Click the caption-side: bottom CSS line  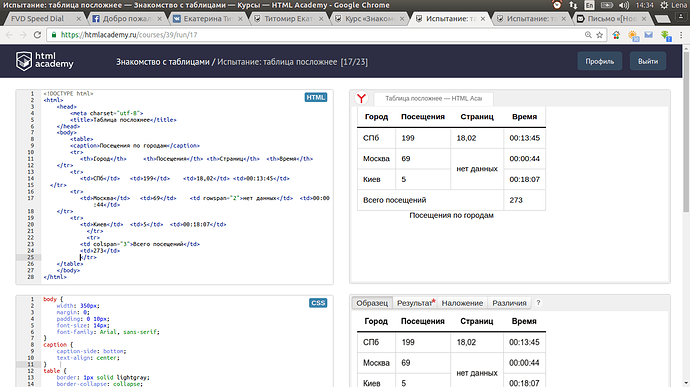point(91,351)
